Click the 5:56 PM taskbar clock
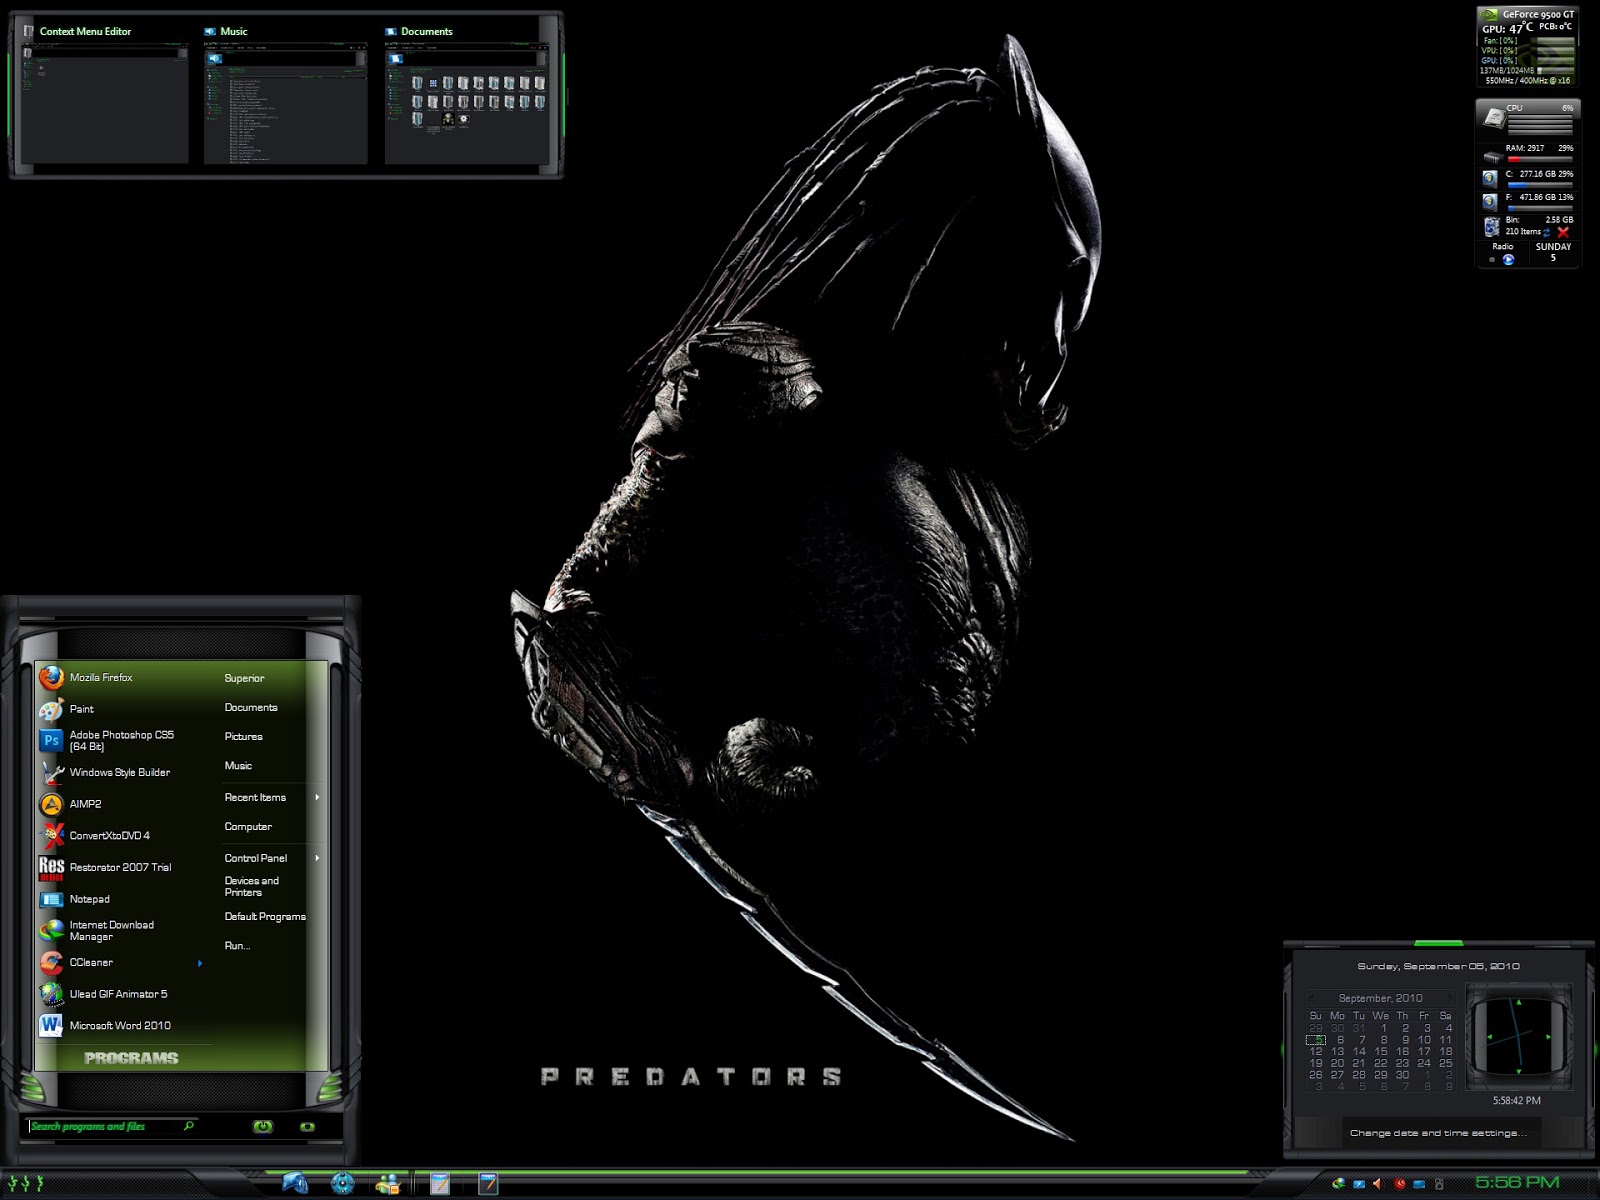The image size is (1600, 1200). point(1517,1183)
